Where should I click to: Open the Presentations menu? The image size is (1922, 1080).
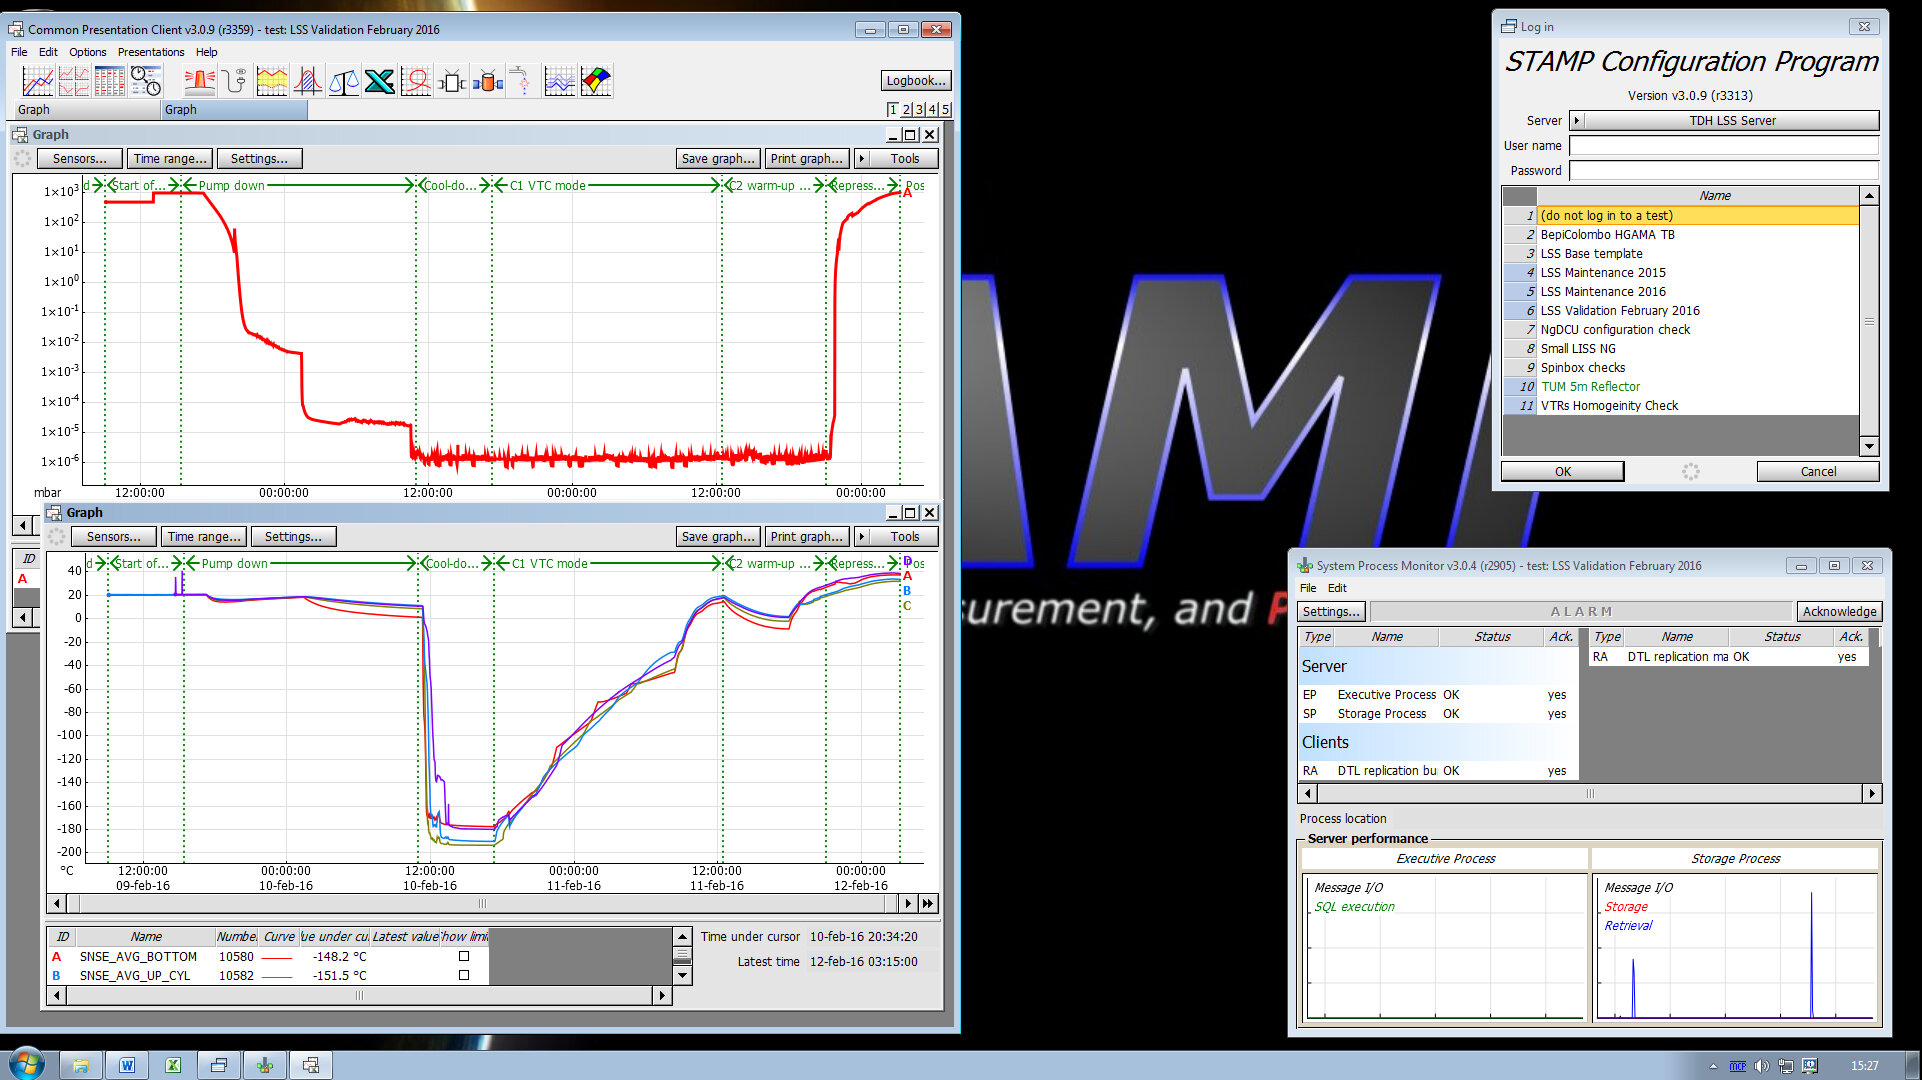[151, 52]
